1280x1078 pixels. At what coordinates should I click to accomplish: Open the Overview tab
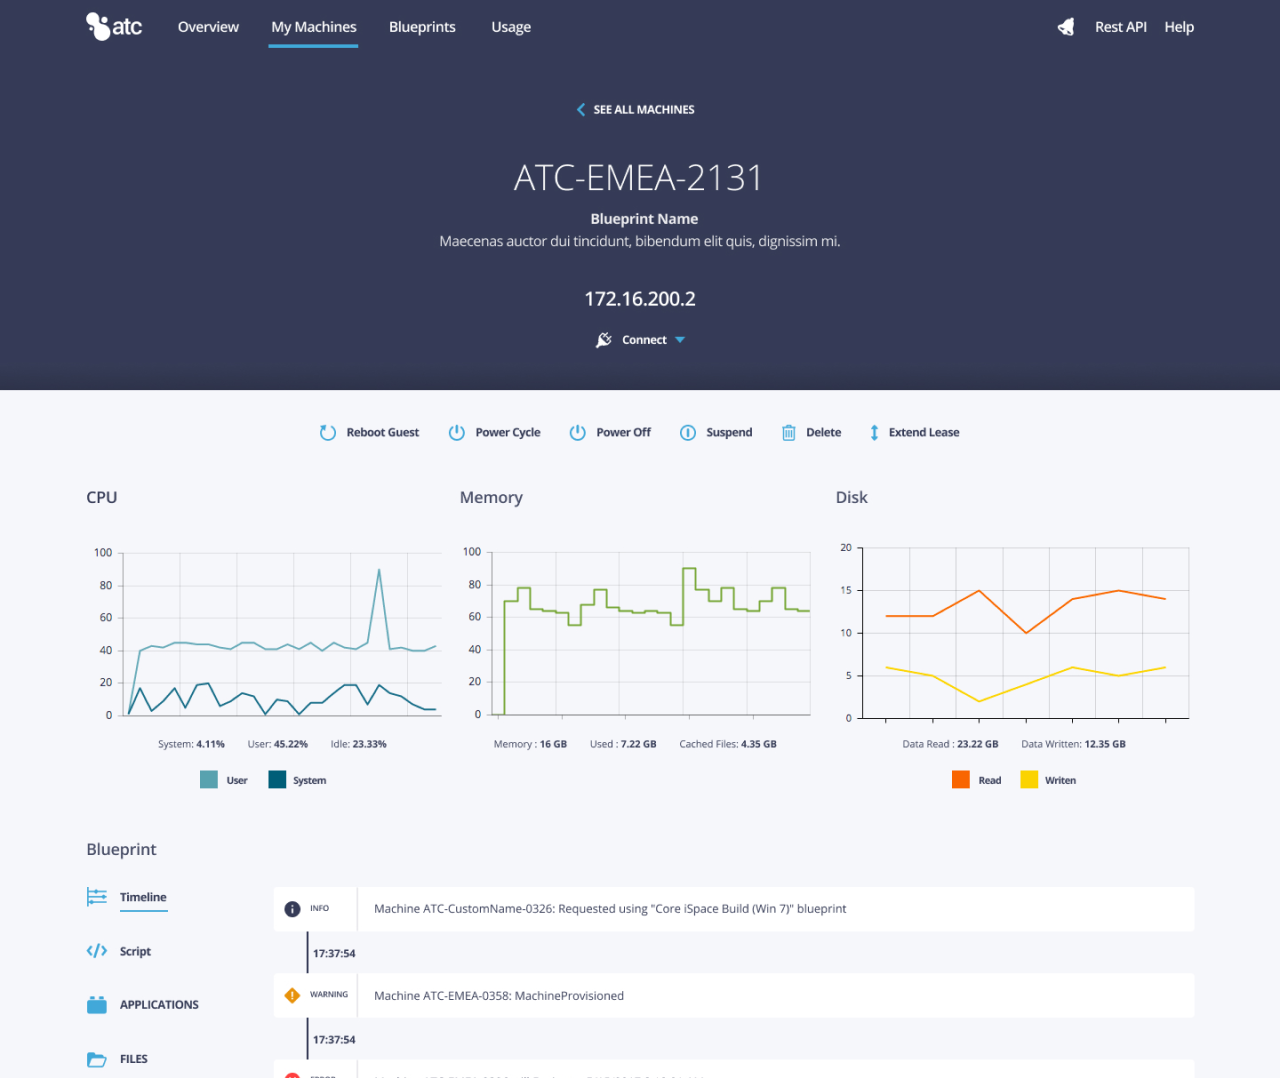point(208,27)
